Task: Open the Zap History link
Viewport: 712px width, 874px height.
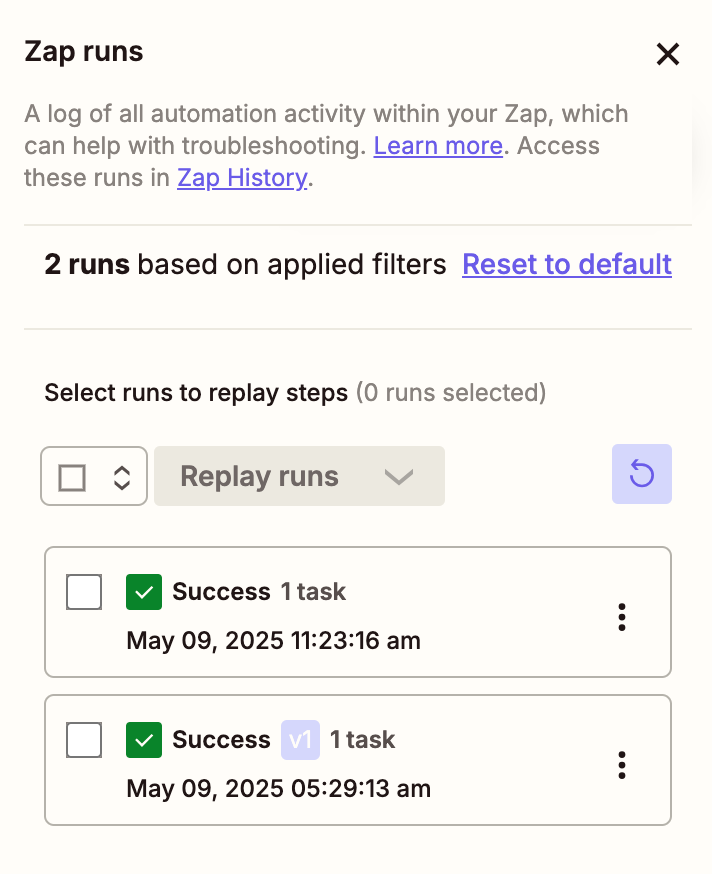Action: tap(243, 178)
